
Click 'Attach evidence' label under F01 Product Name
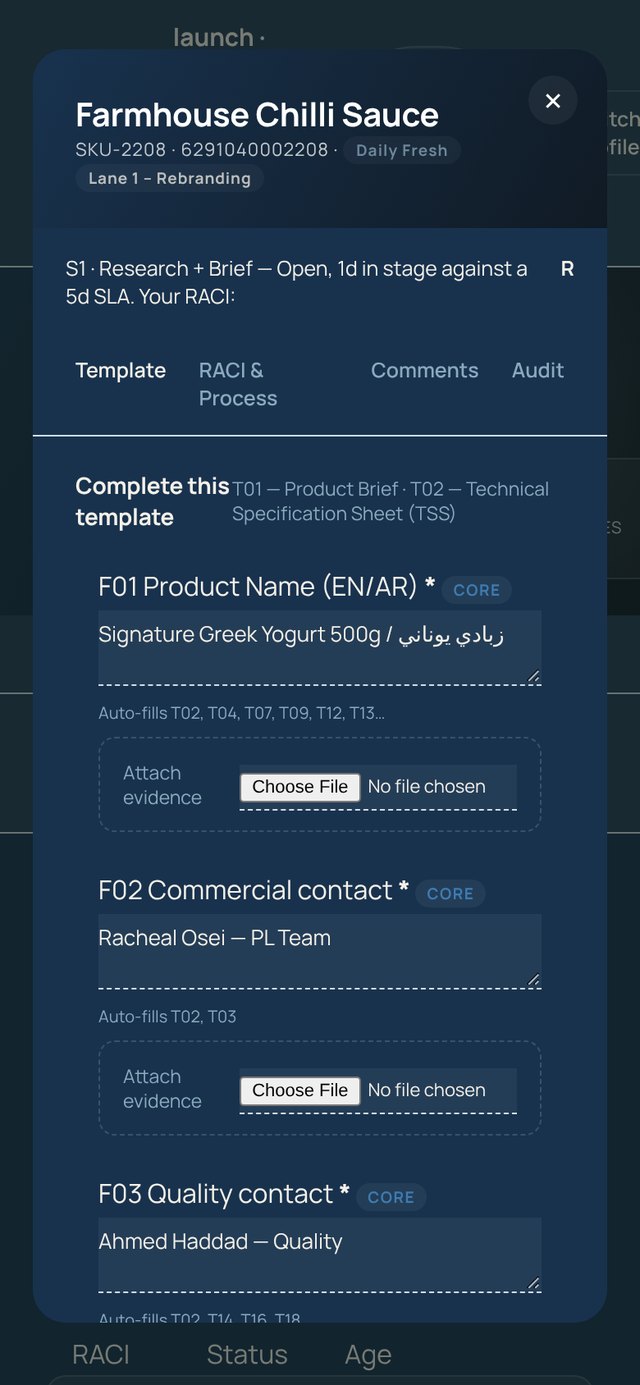pyautogui.click(x=162, y=785)
